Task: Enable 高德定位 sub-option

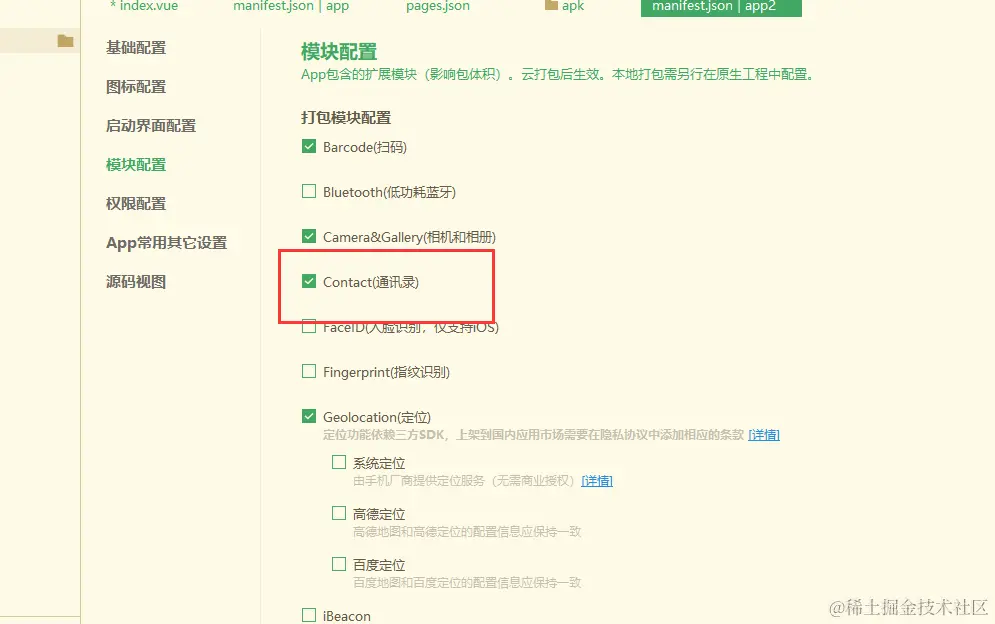Action: point(340,513)
